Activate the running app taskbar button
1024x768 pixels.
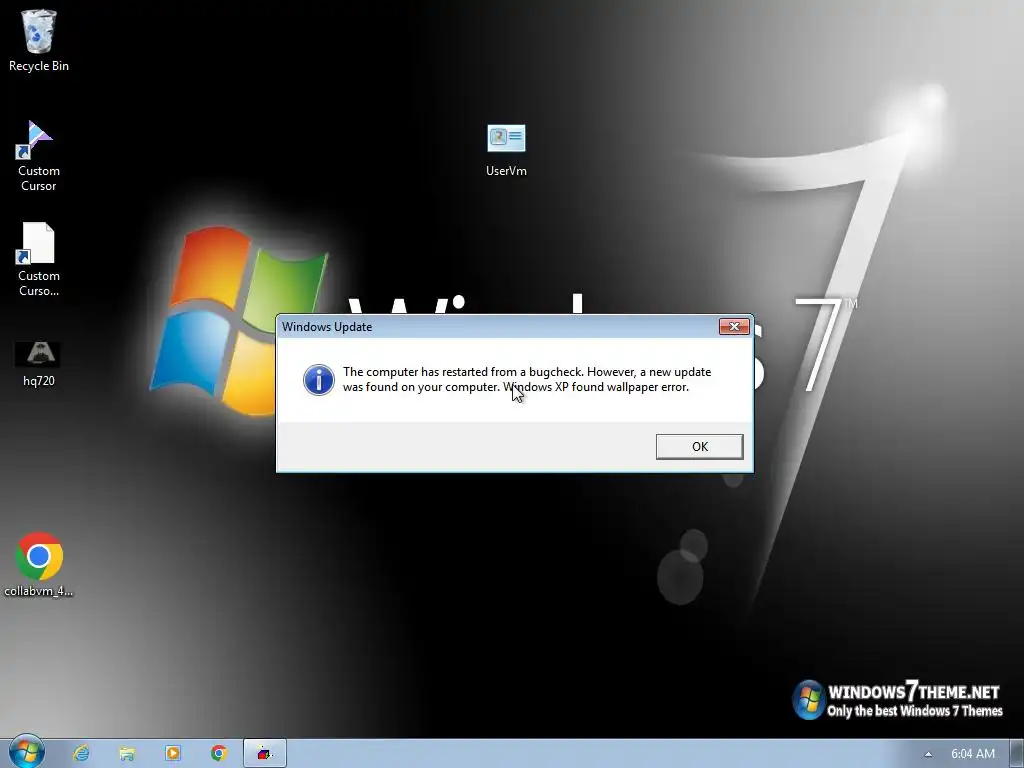pyautogui.click(x=264, y=753)
